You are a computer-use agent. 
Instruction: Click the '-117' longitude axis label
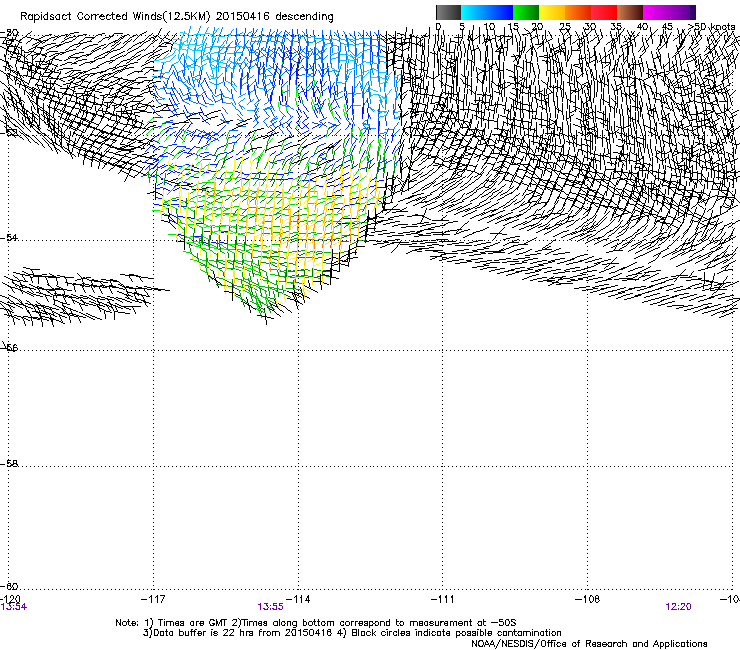pyautogui.click(x=153, y=599)
